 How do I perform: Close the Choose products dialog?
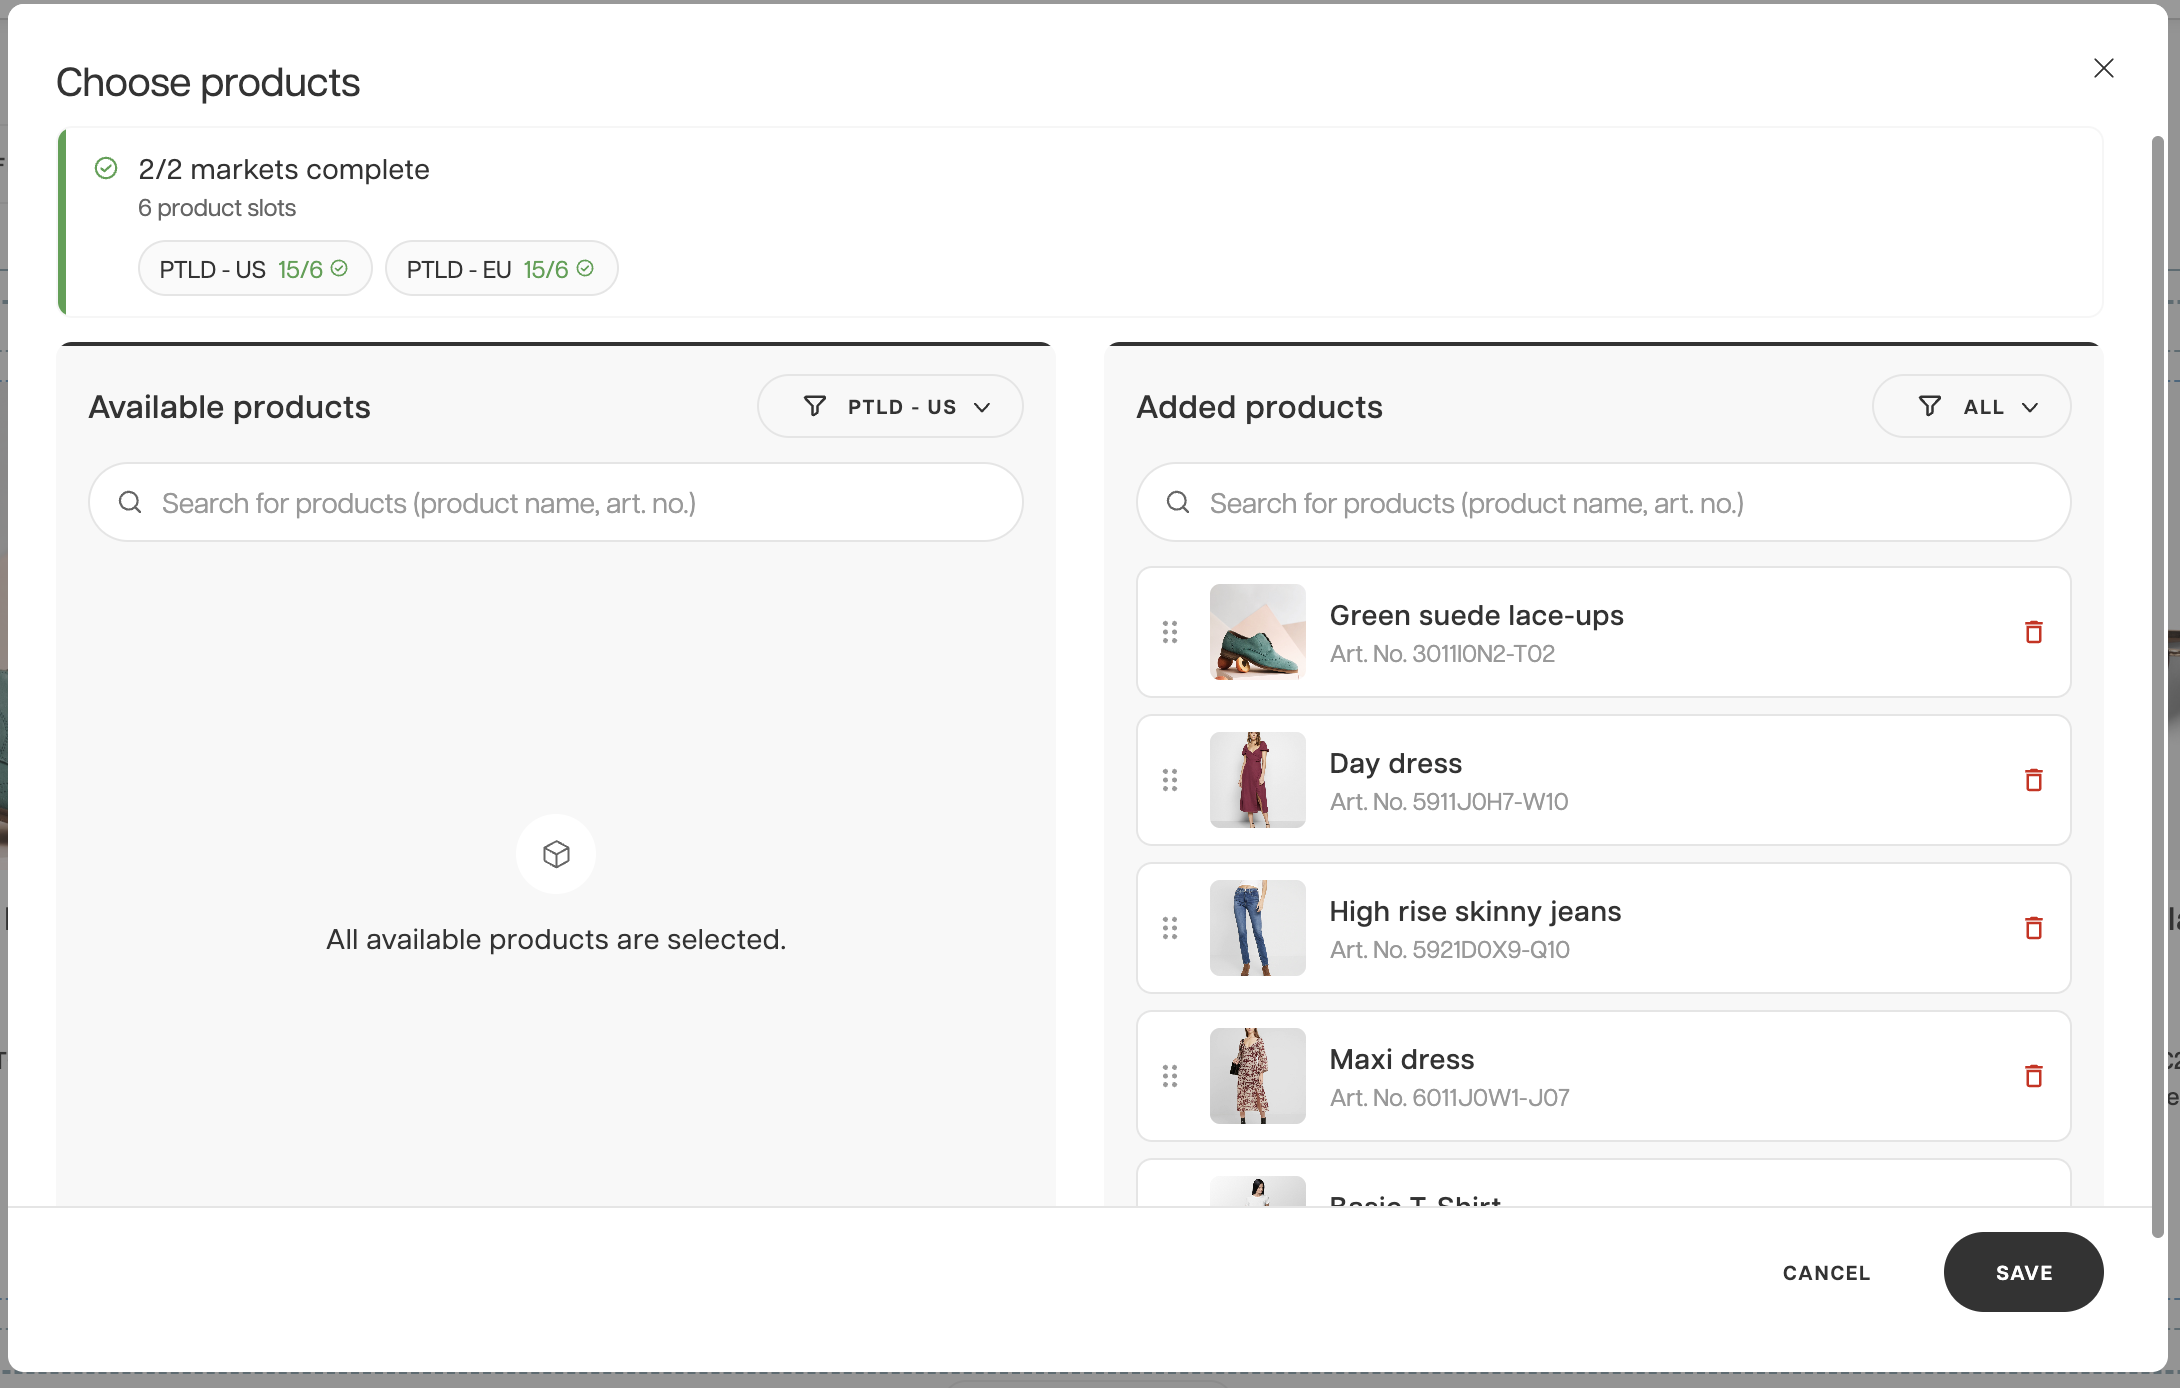coord(2104,68)
